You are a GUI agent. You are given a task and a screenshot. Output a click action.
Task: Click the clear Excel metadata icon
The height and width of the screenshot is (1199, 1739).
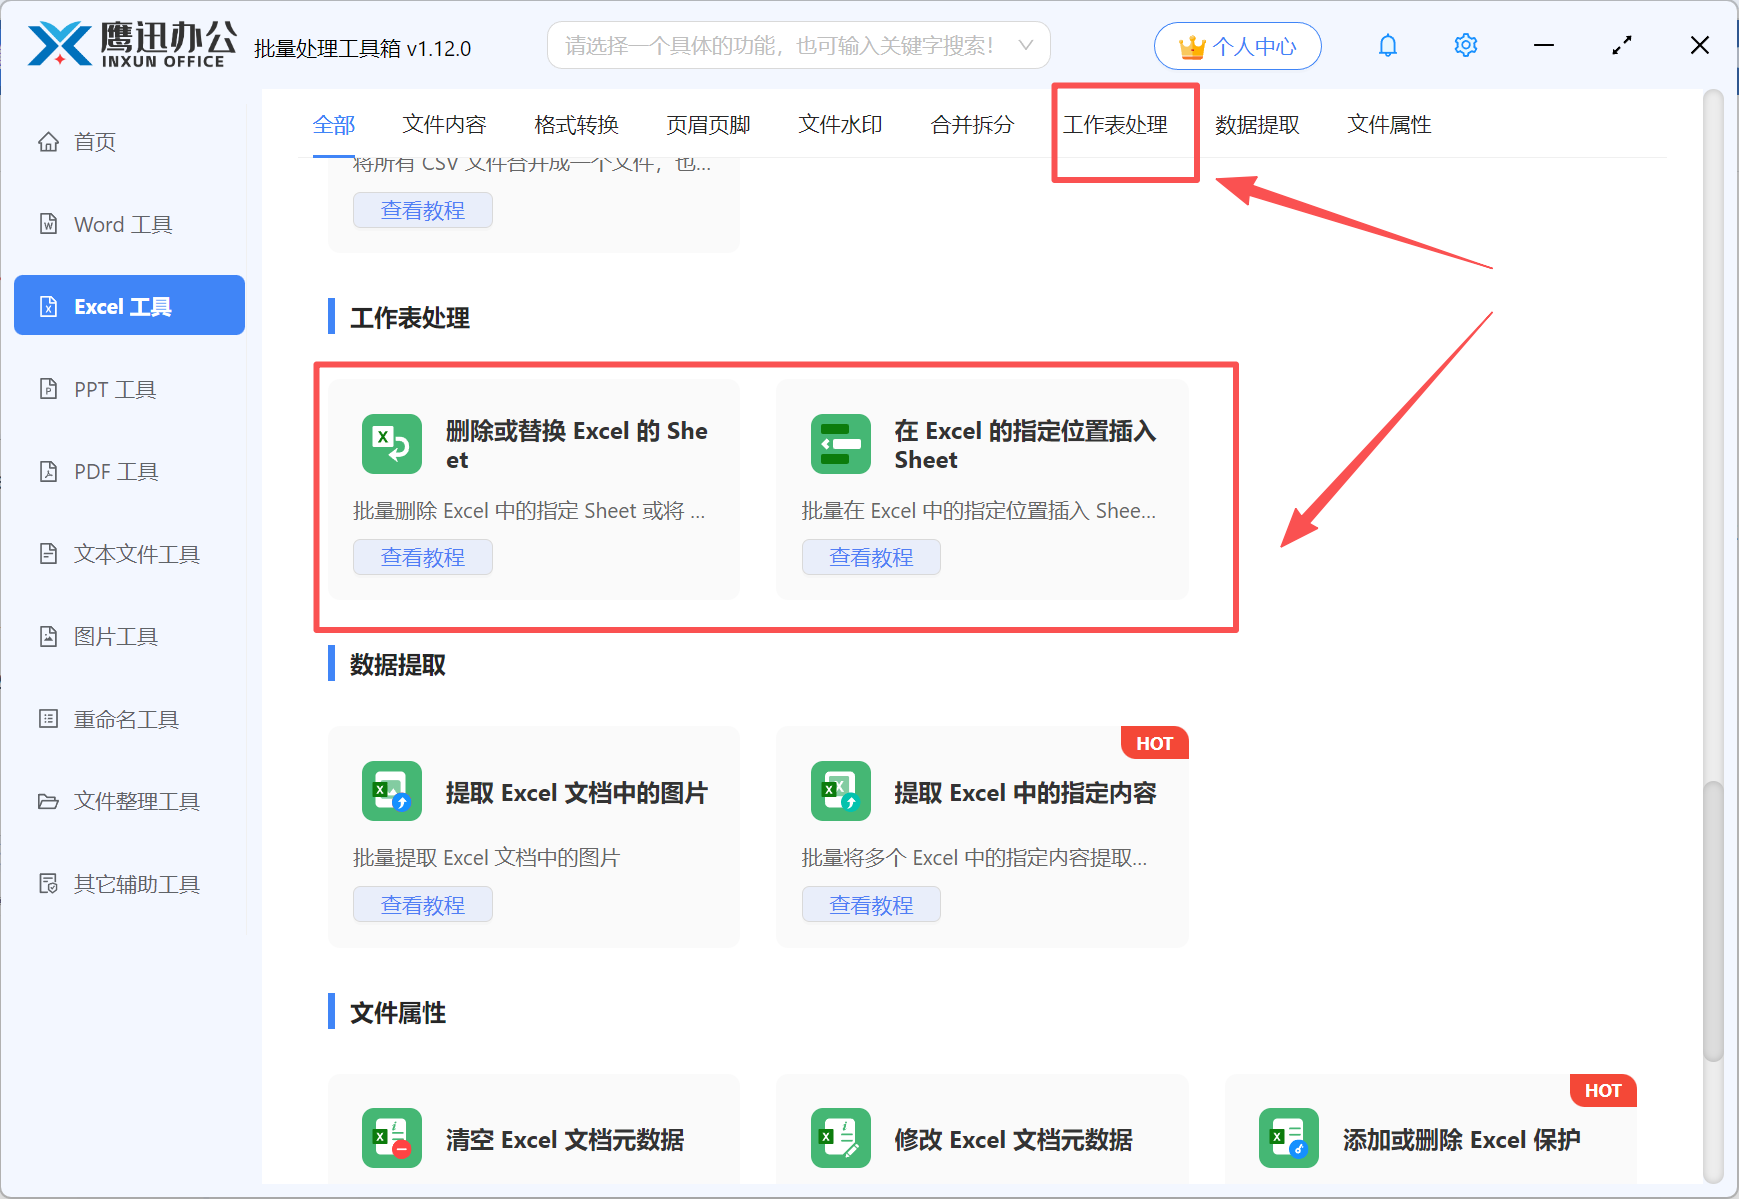click(x=391, y=1138)
